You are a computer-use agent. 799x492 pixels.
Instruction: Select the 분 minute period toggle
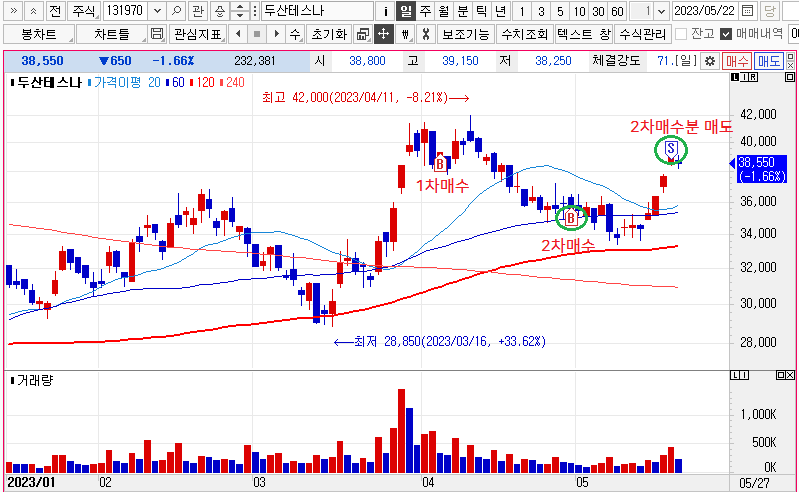(463, 11)
